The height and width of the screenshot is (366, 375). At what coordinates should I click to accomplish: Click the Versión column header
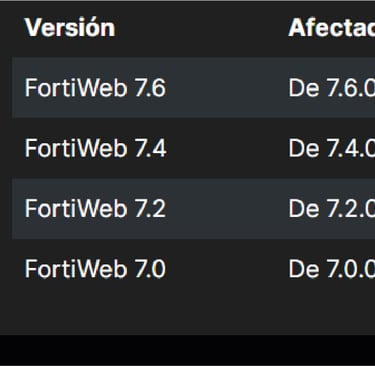tap(70, 28)
